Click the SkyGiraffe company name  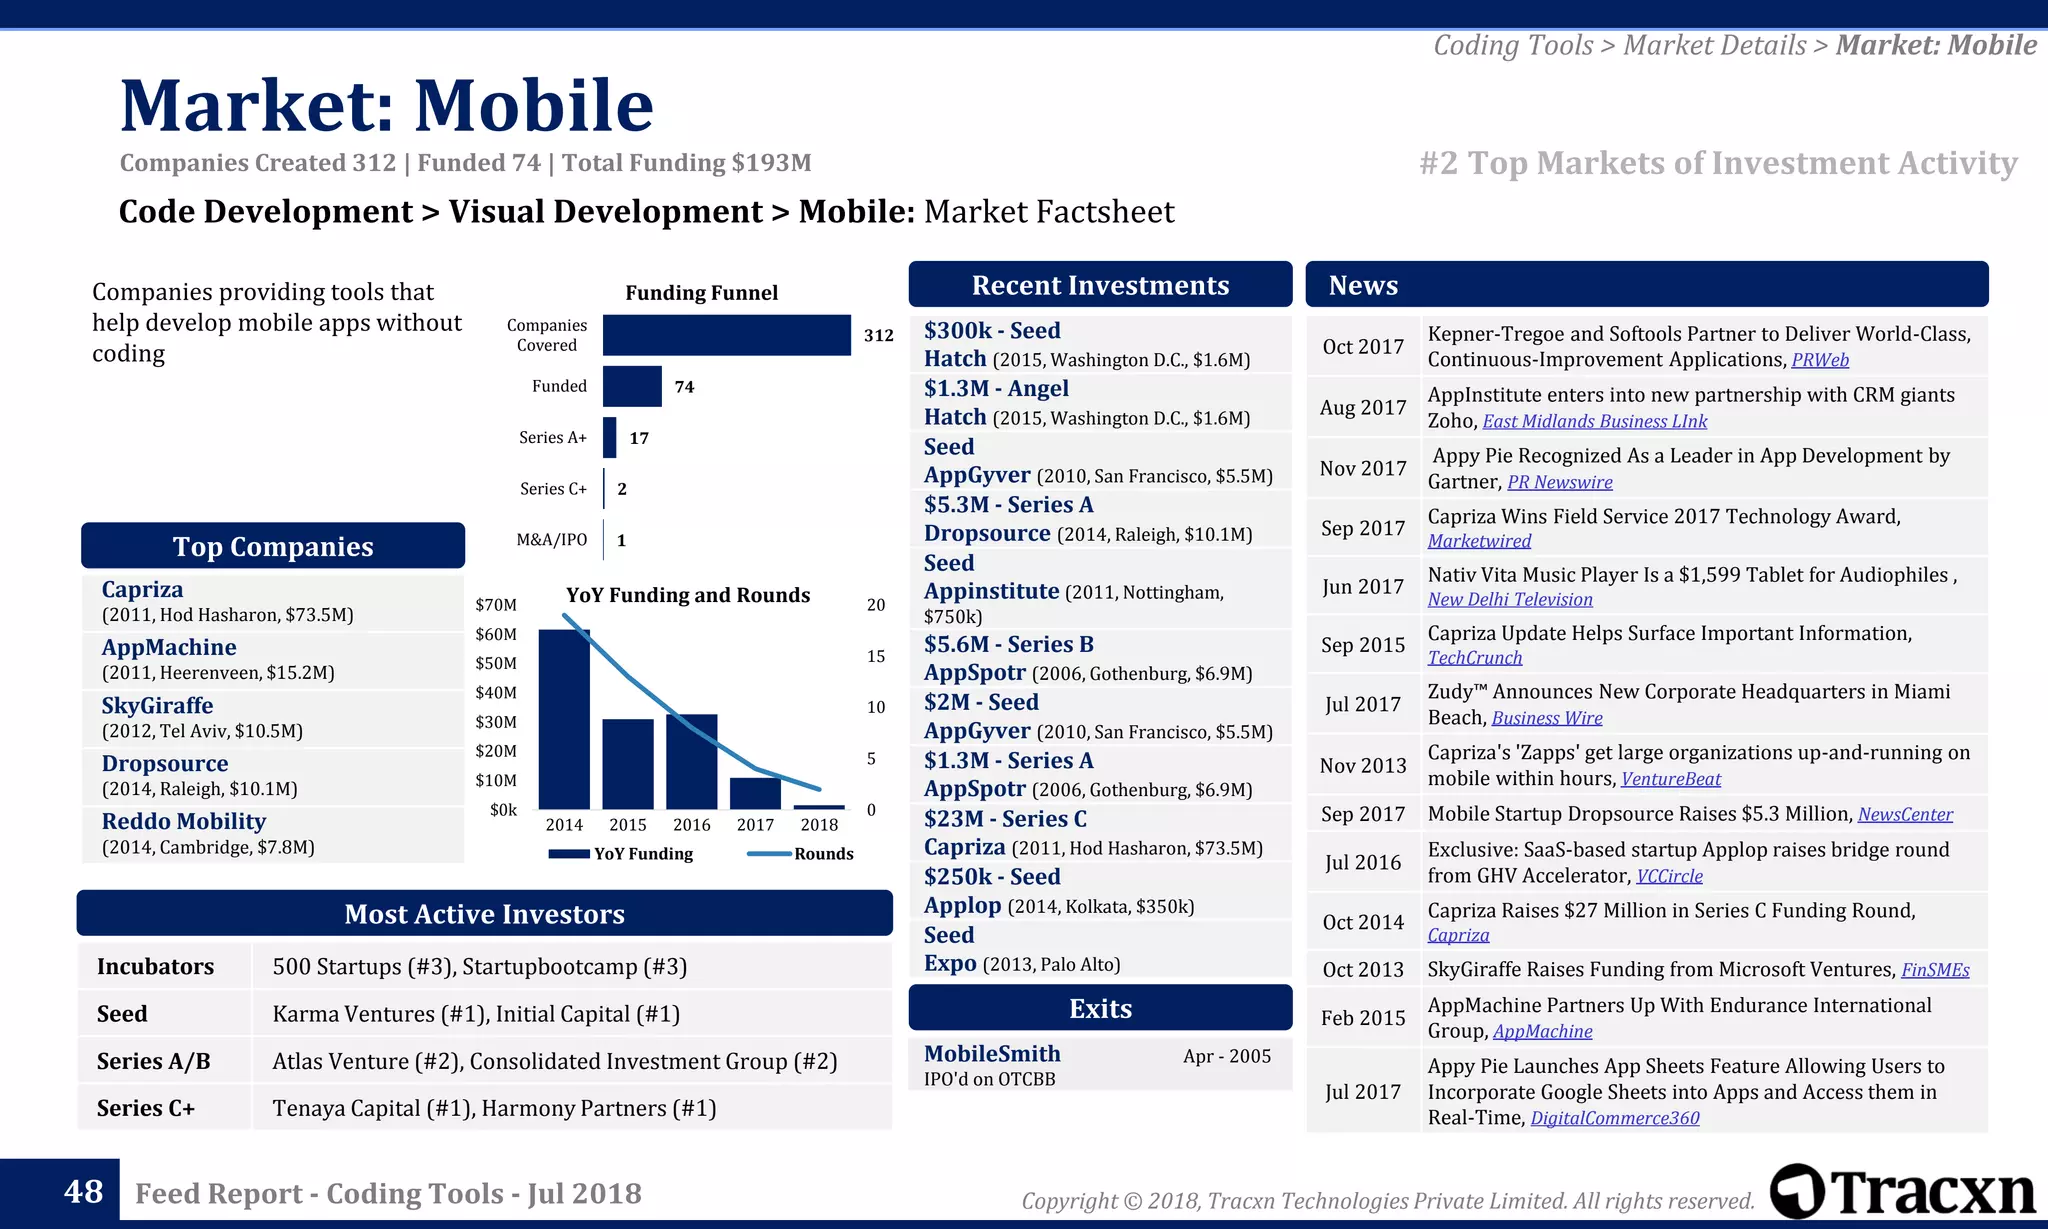(157, 705)
